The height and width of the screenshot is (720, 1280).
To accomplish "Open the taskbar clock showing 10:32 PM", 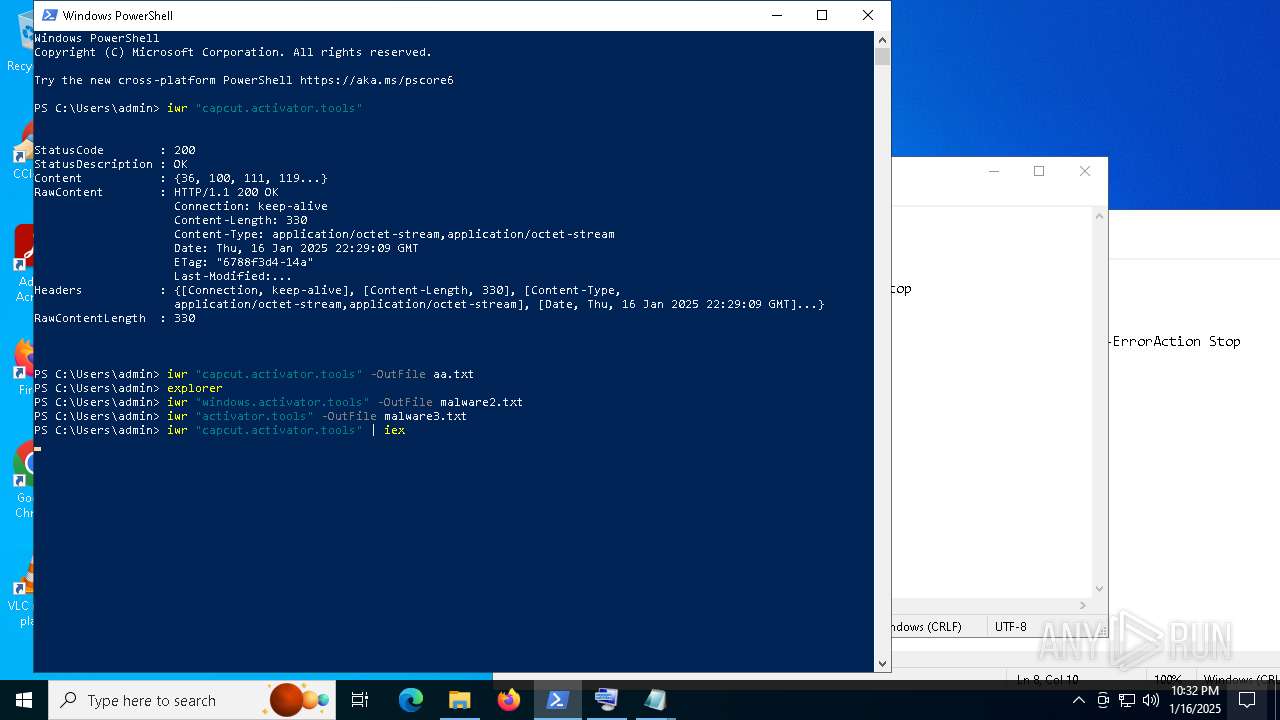I will click(x=1195, y=700).
